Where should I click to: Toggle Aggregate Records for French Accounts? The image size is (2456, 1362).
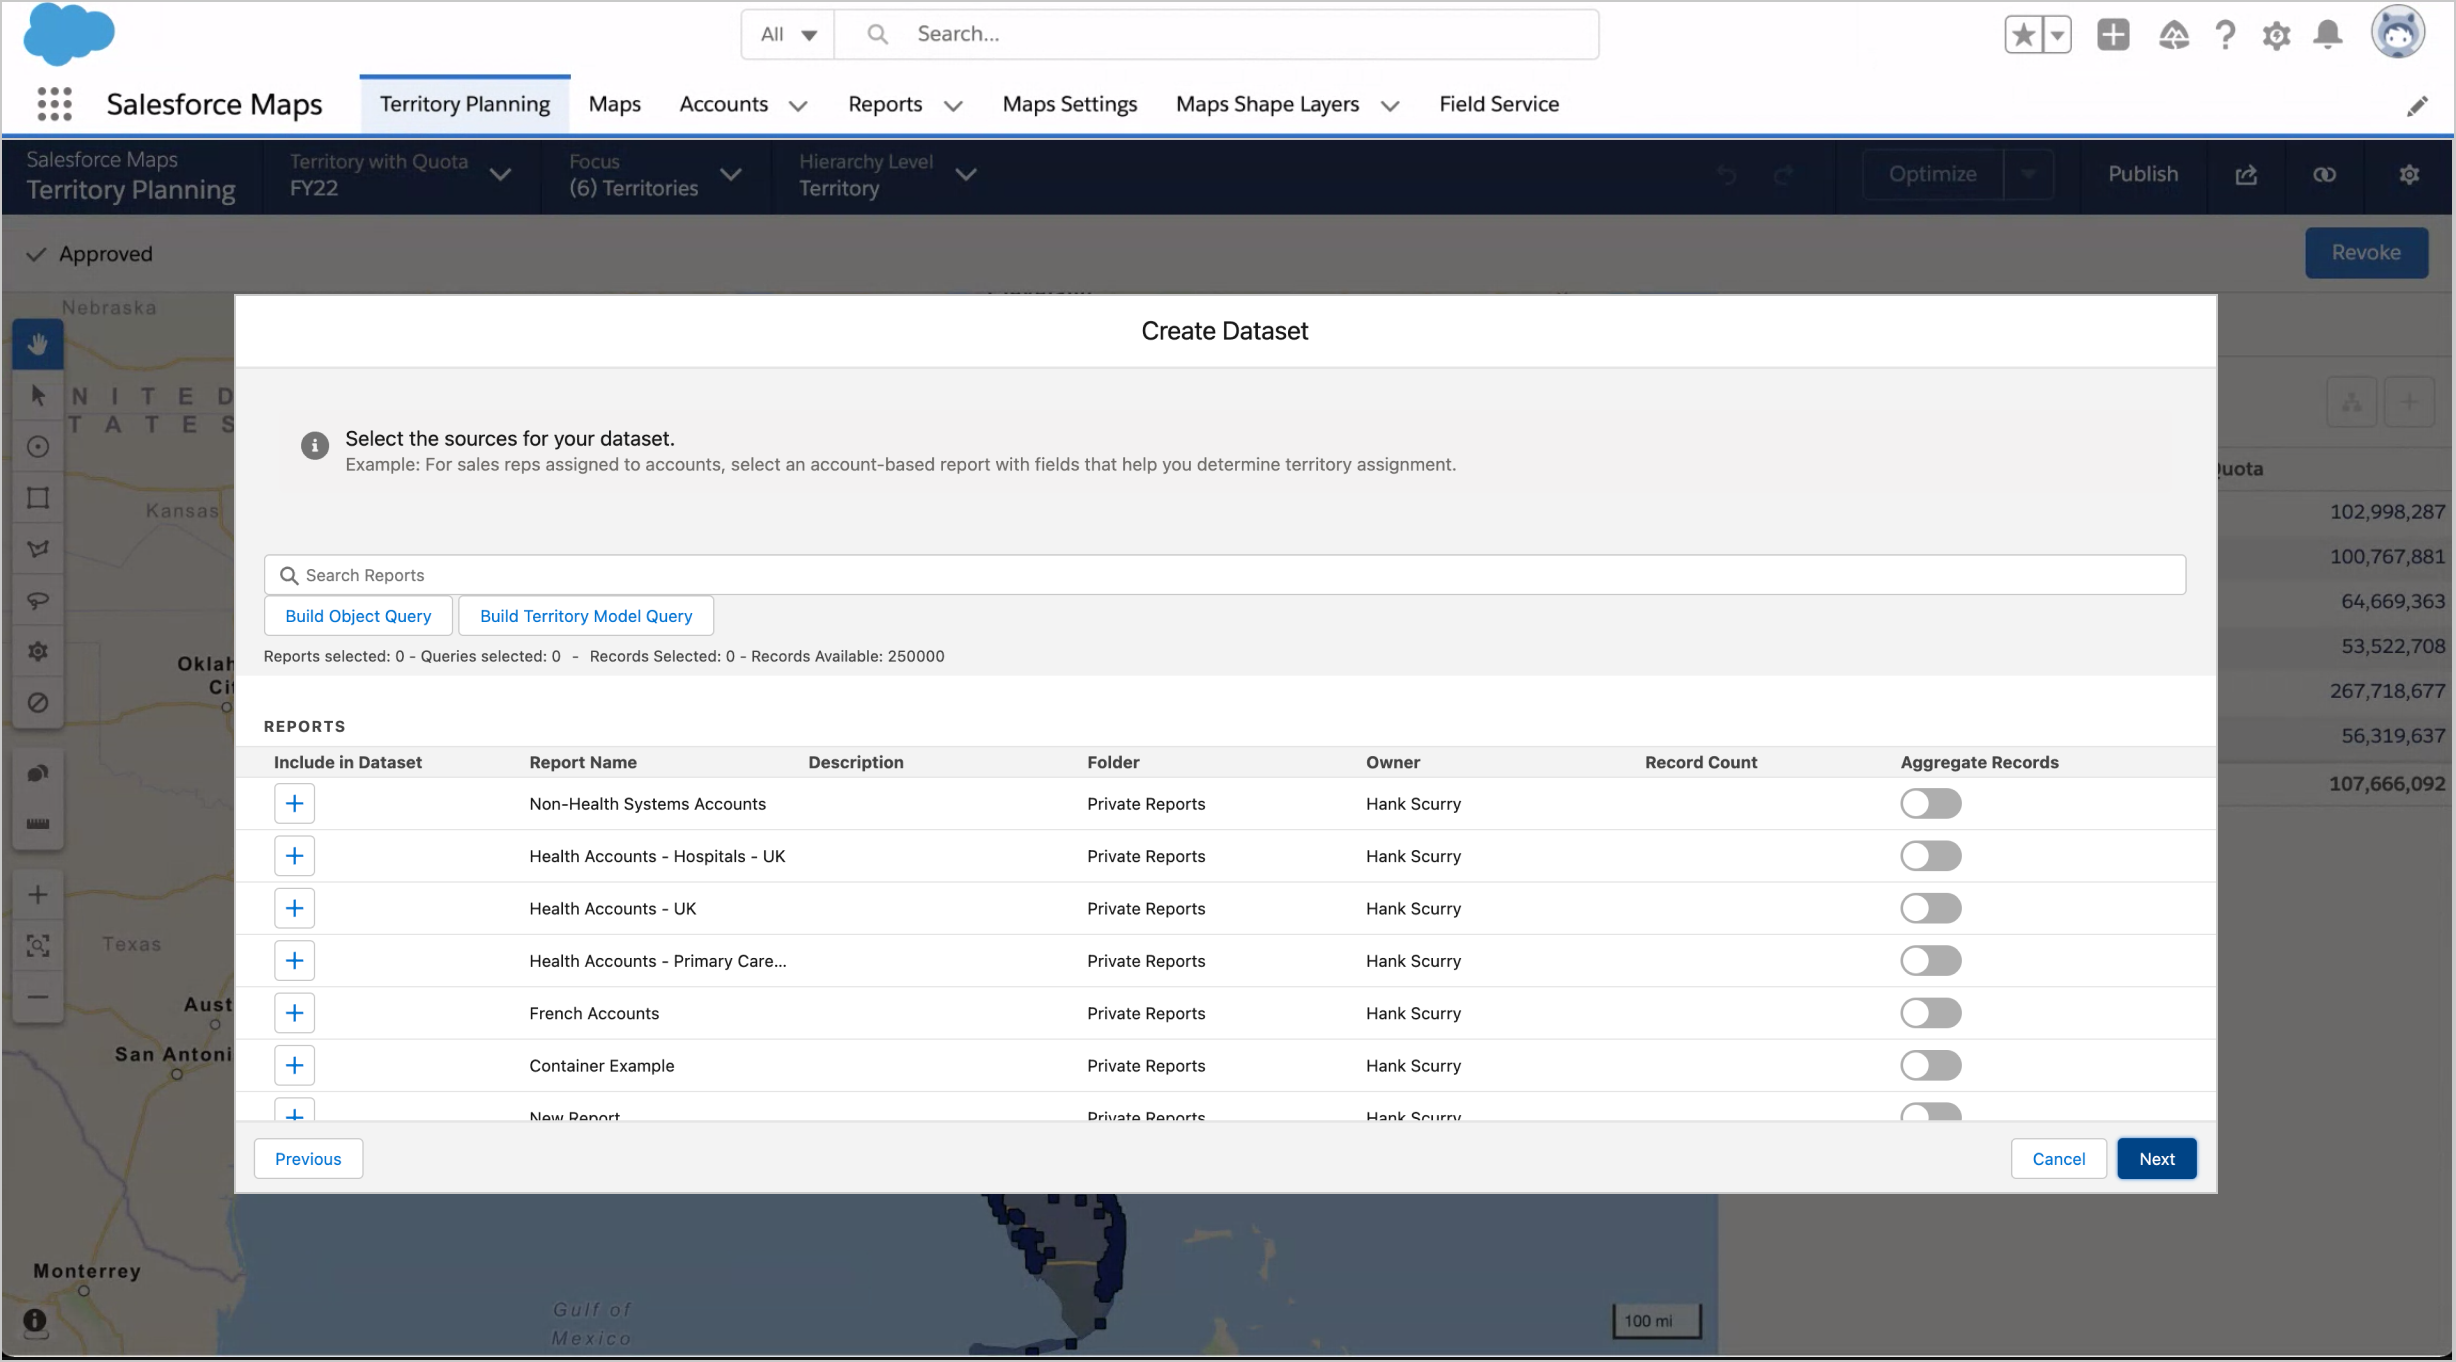coord(1930,1013)
